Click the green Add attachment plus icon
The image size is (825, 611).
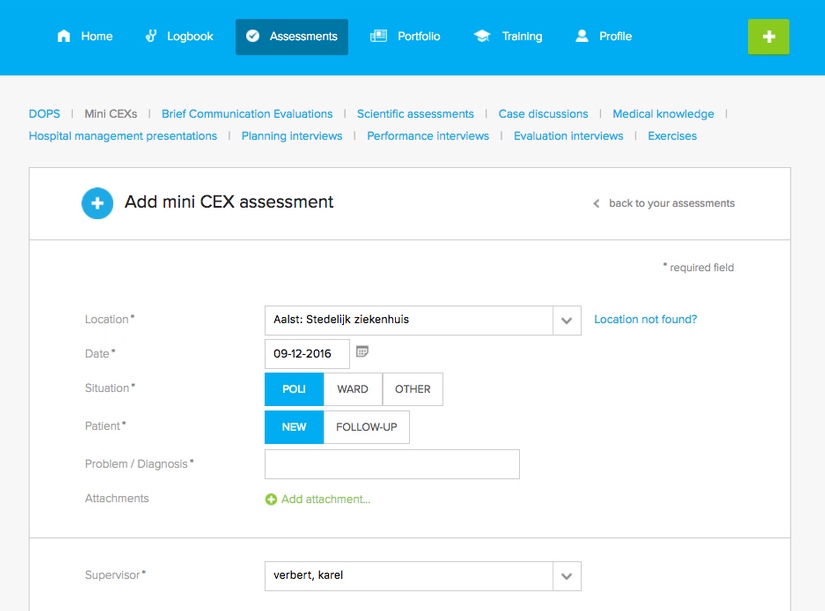tap(271, 499)
